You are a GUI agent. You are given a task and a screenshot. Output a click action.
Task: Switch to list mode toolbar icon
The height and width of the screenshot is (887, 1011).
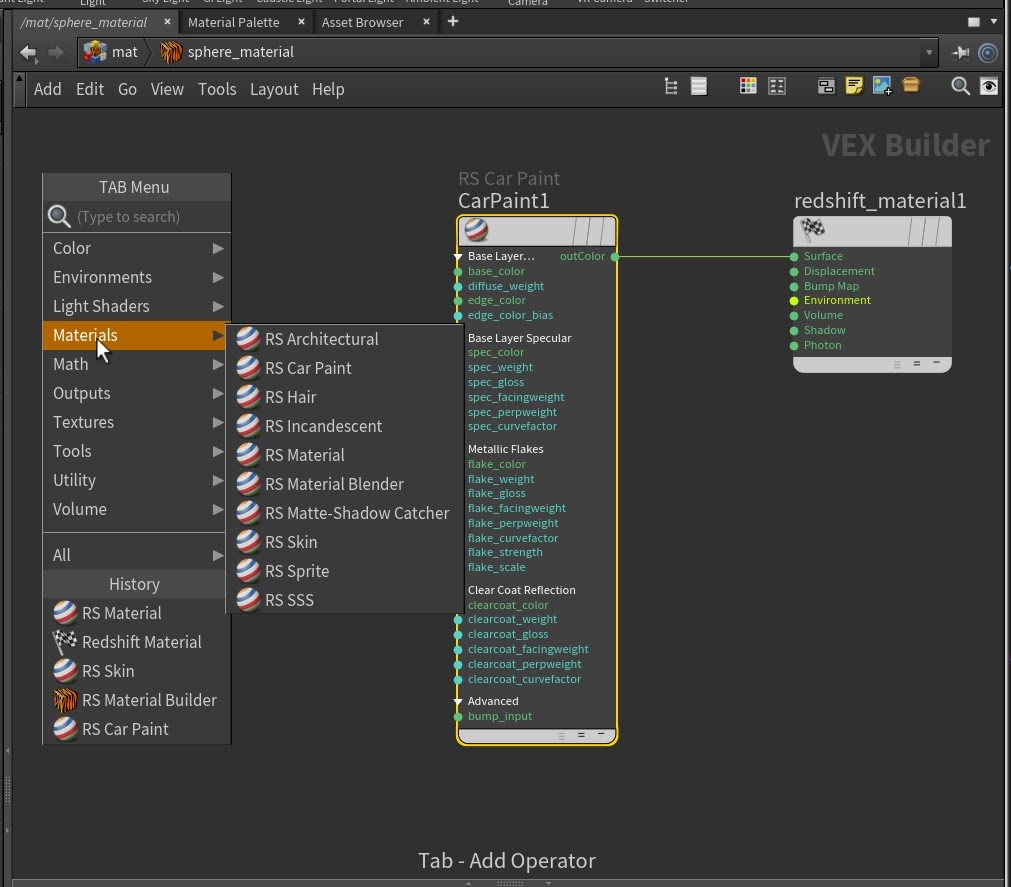pos(699,86)
